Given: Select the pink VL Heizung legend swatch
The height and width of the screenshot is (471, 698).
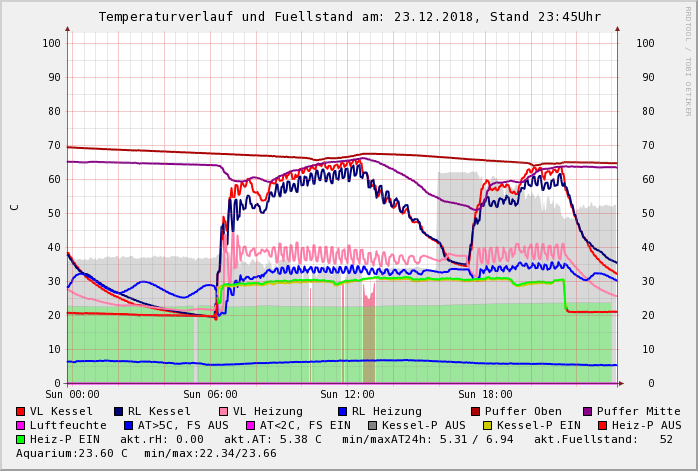Looking at the screenshot, I should (x=224, y=411).
